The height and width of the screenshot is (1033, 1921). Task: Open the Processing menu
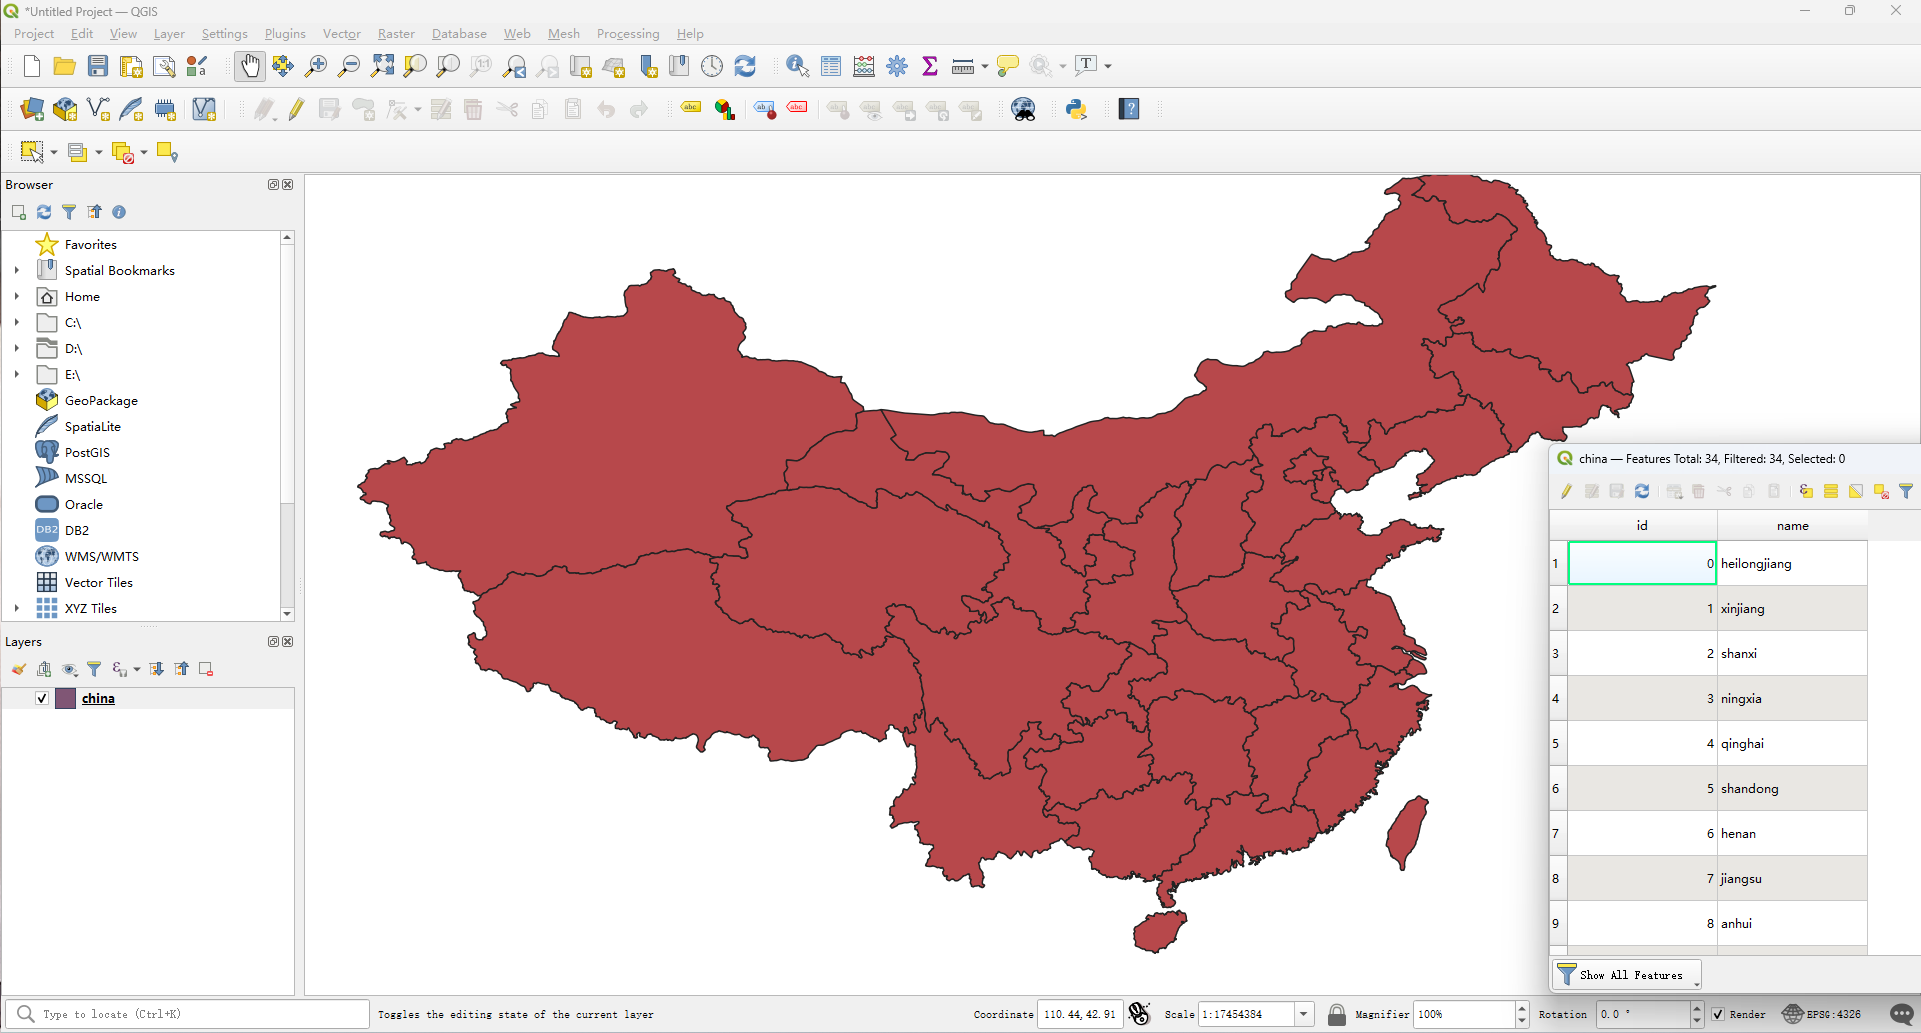pos(628,34)
